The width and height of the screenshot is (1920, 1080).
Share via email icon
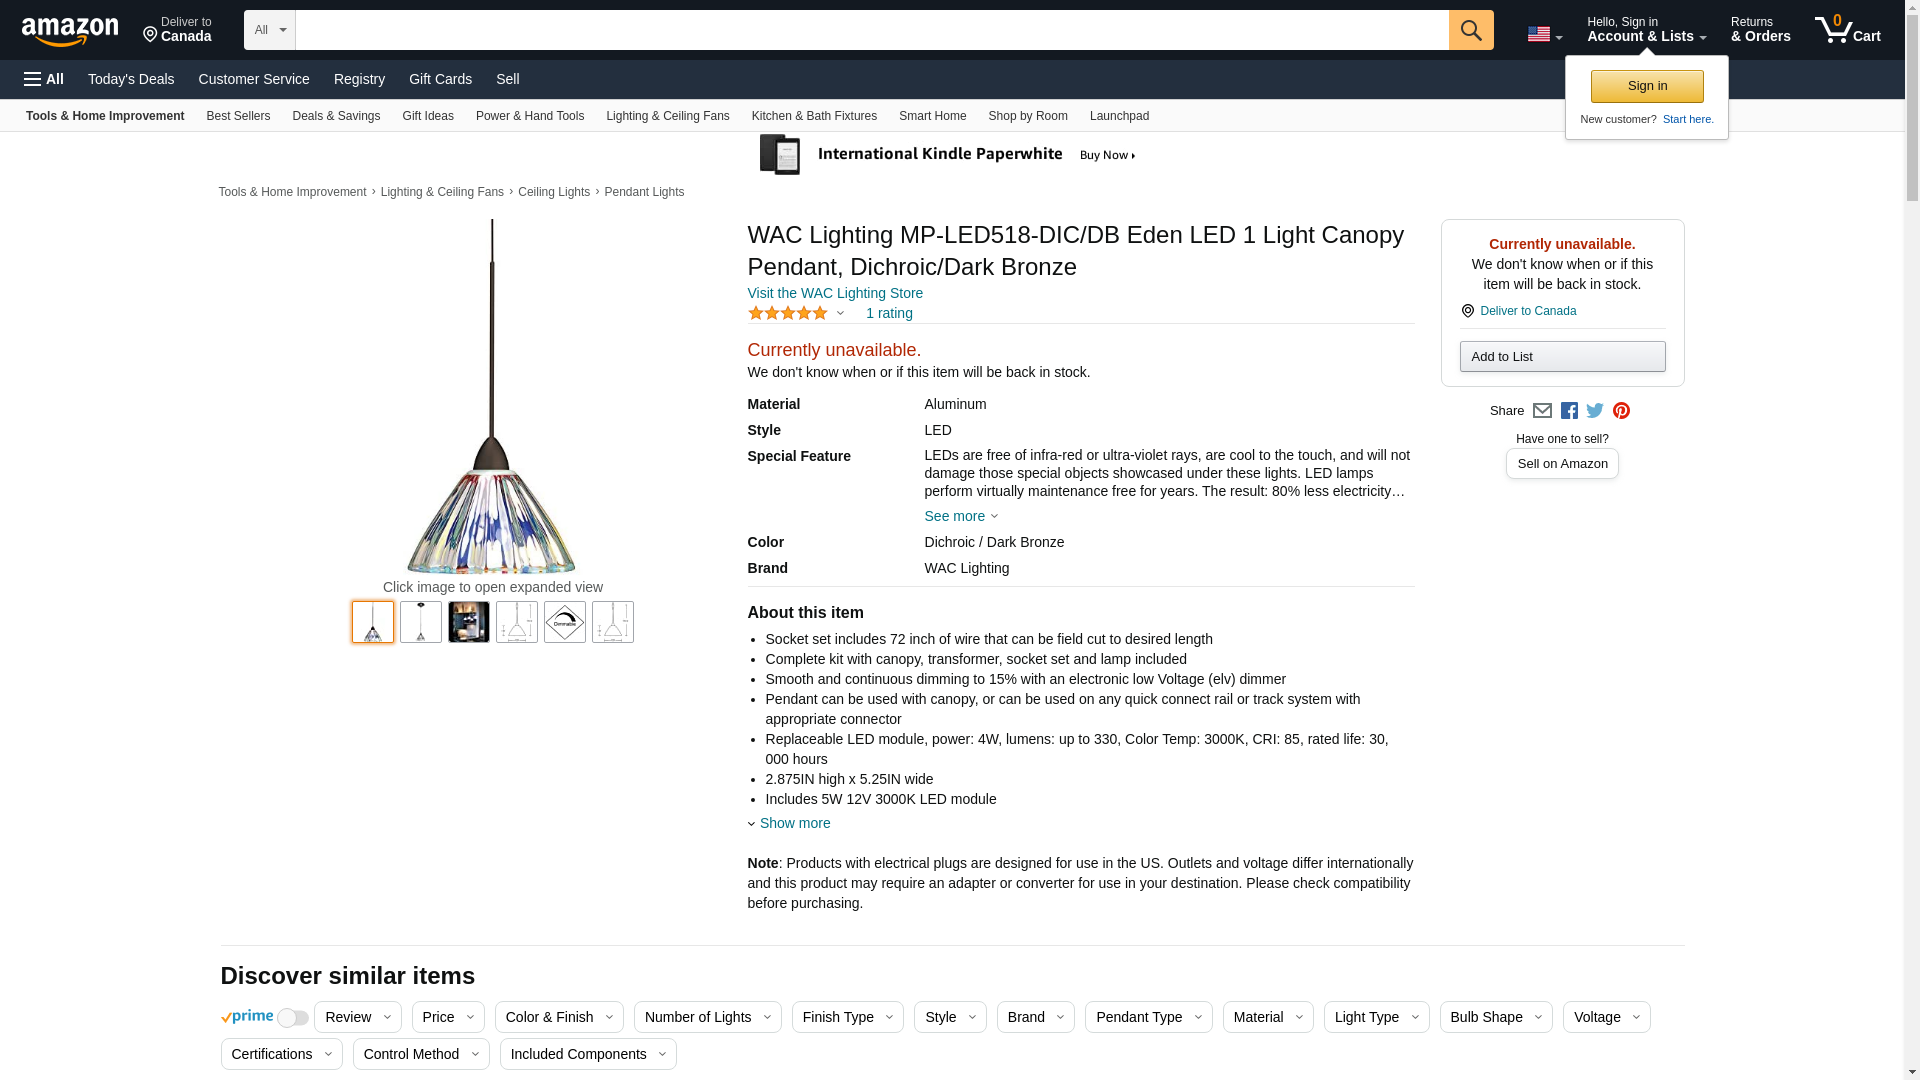(1542, 411)
